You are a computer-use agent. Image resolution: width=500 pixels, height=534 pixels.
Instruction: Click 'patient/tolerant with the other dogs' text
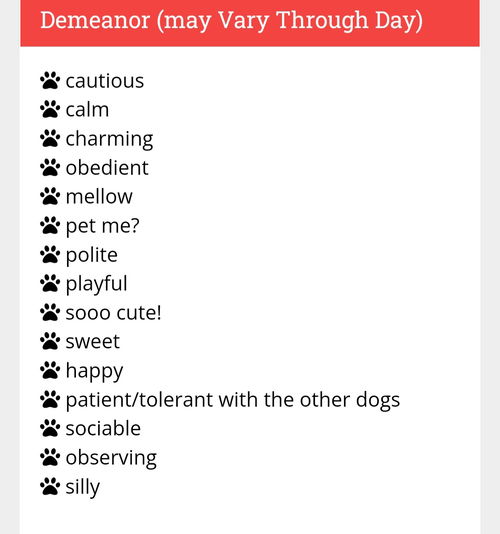[x=233, y=400]
